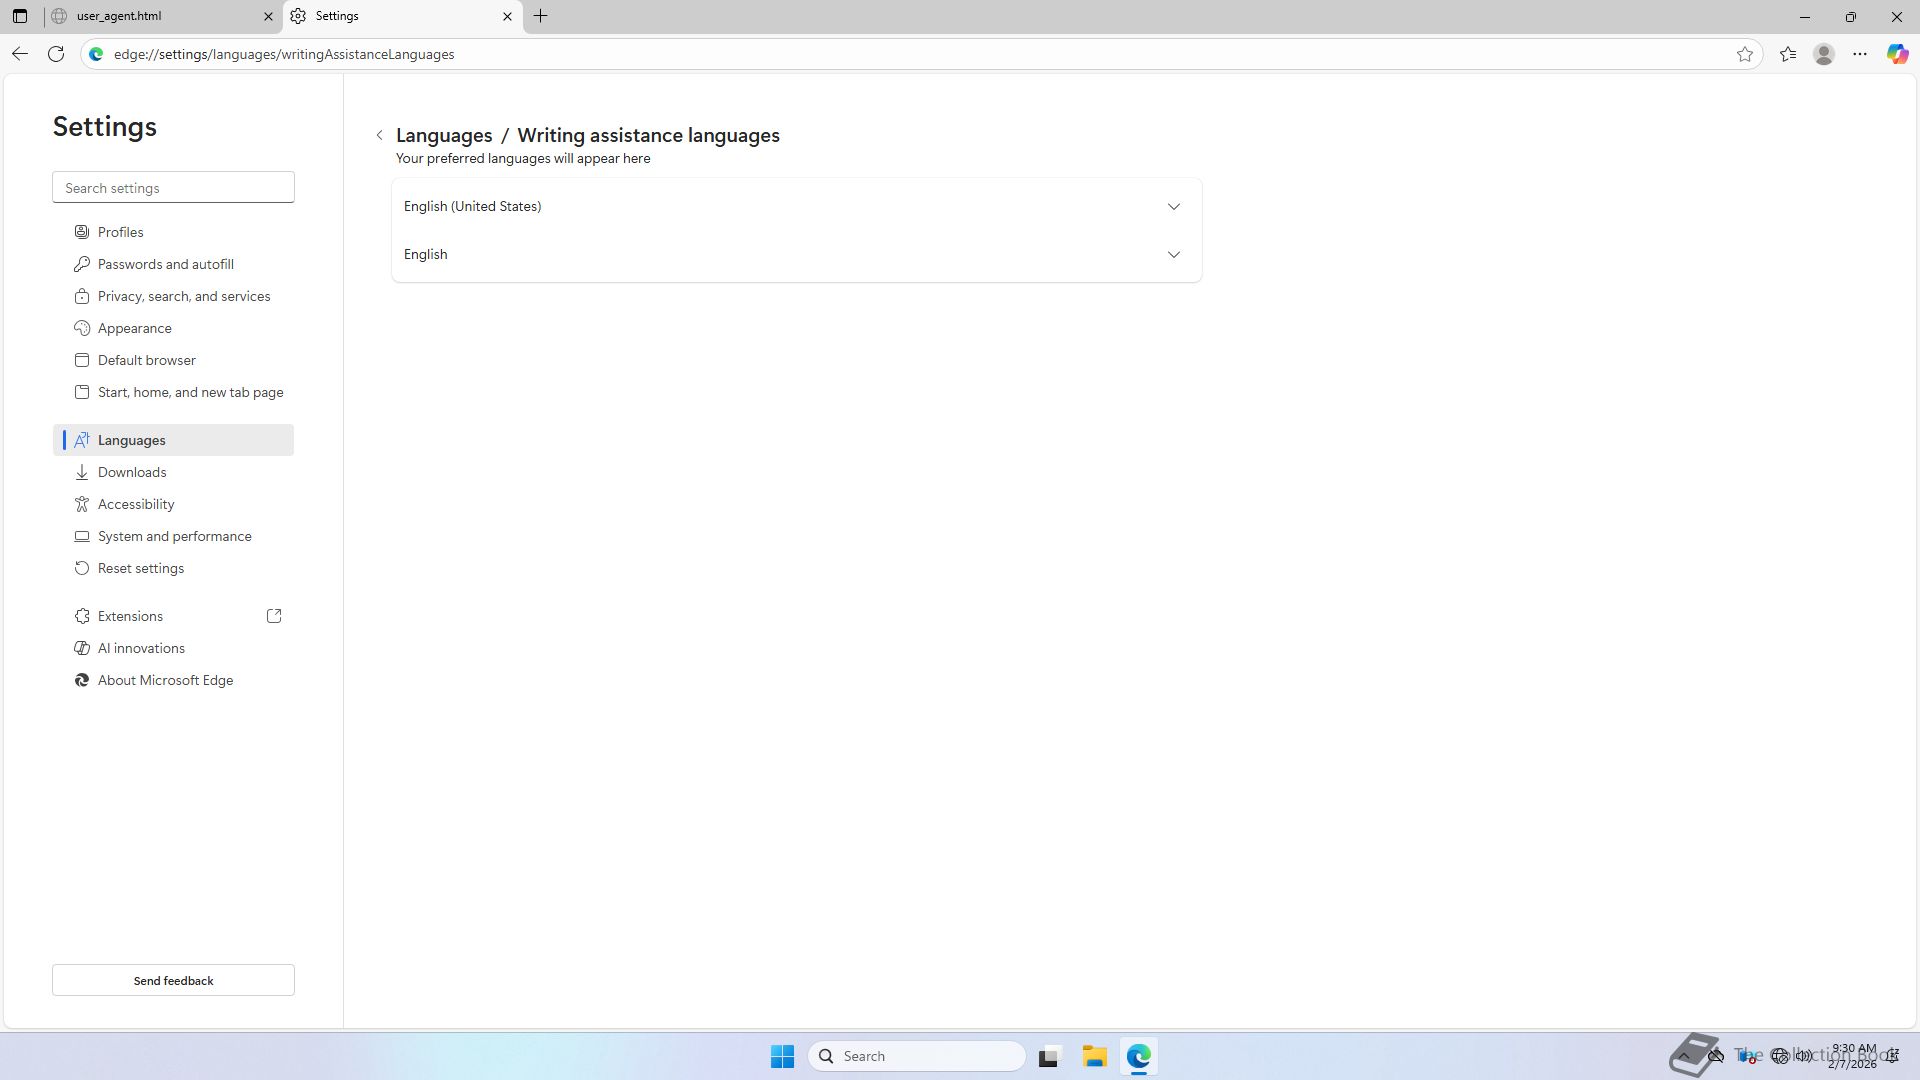Screen dimensions: 1920x1080
Task: Open a new tab with plus button
Action: point(540,16)
